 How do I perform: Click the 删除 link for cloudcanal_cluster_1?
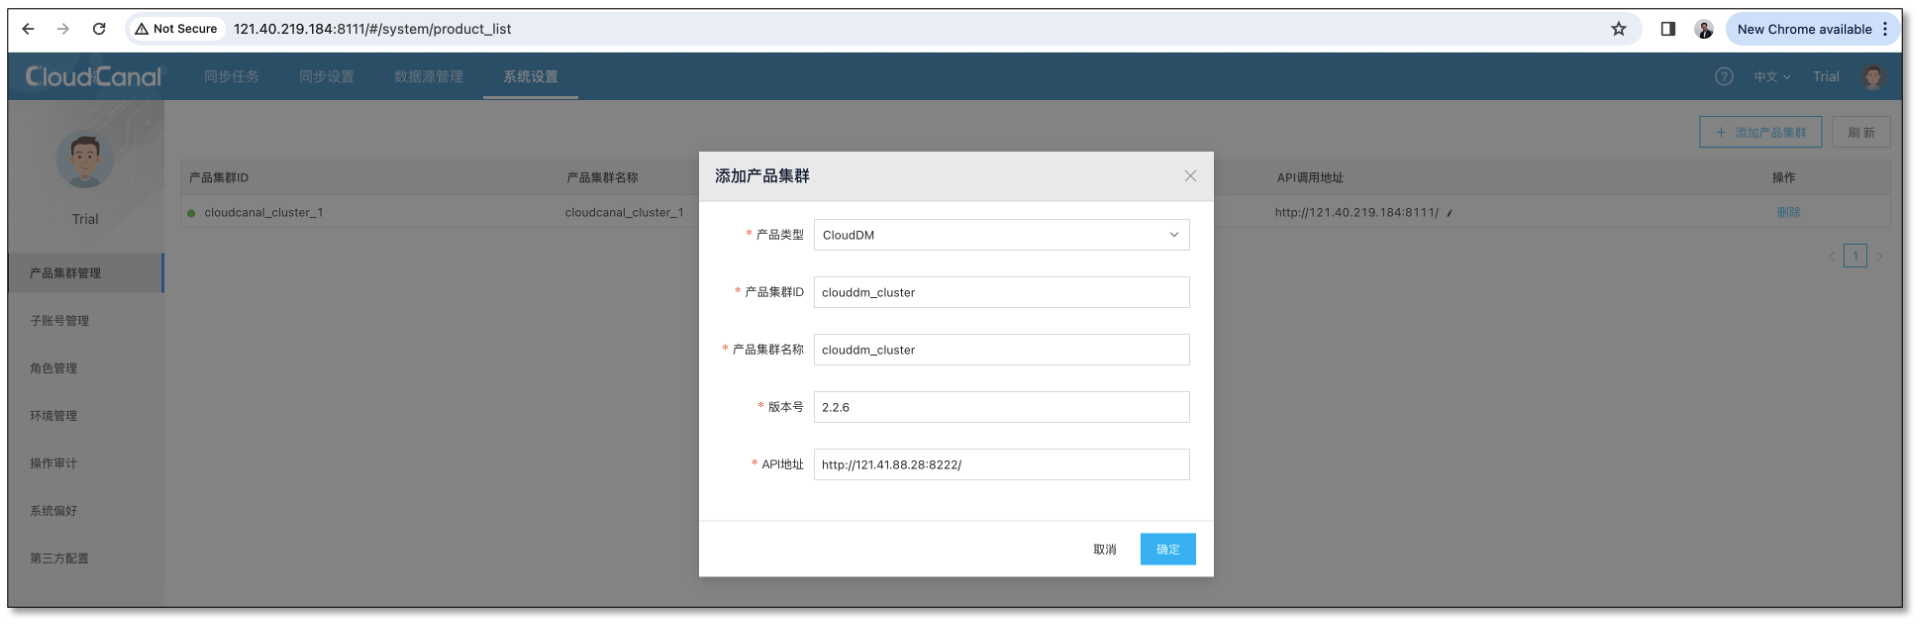[1788, 212]
